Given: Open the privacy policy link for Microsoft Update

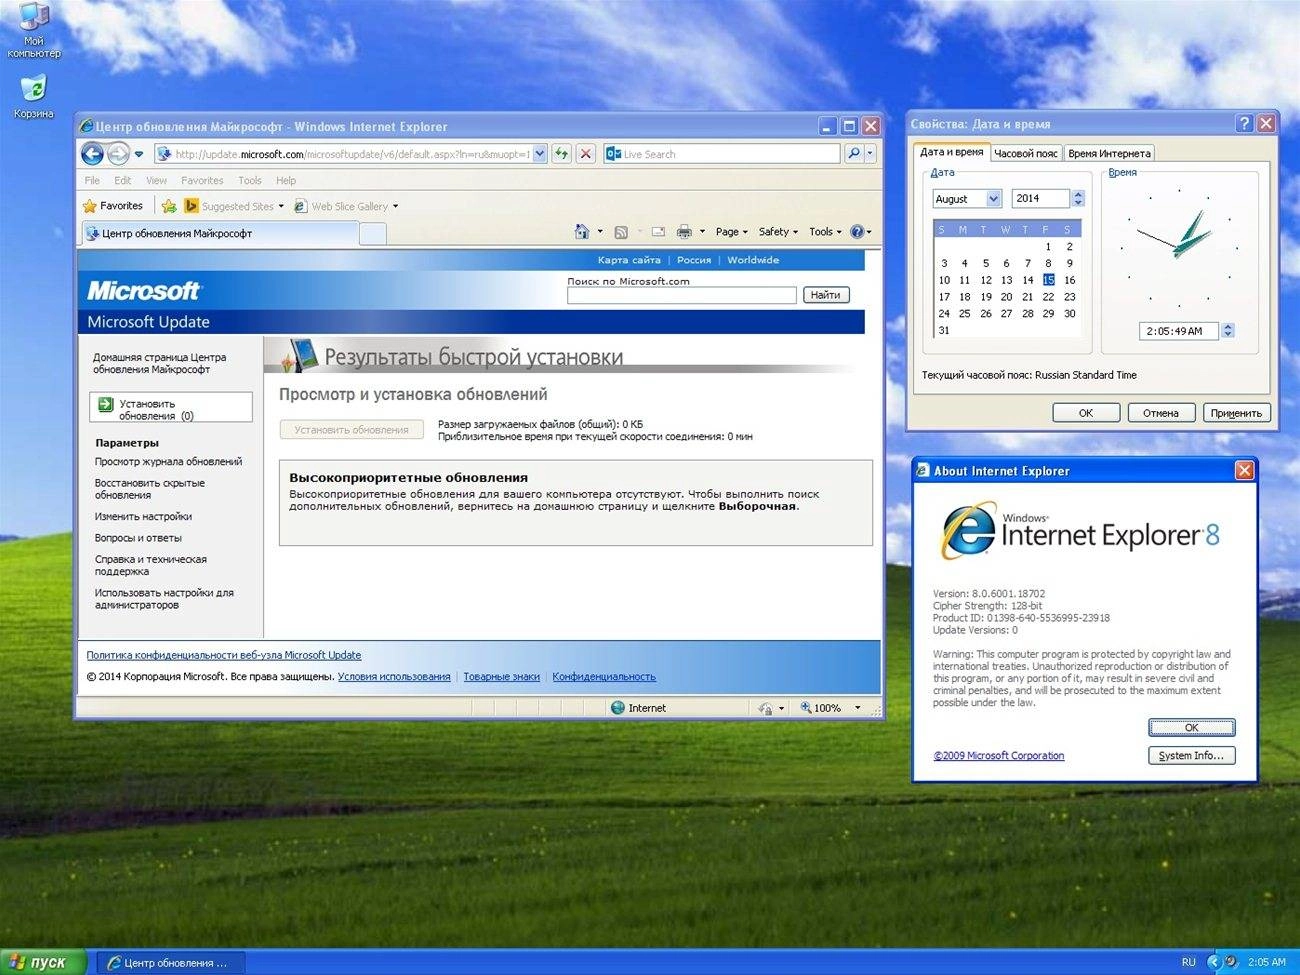Looking at the screenshot, I should tap(224, 656).
